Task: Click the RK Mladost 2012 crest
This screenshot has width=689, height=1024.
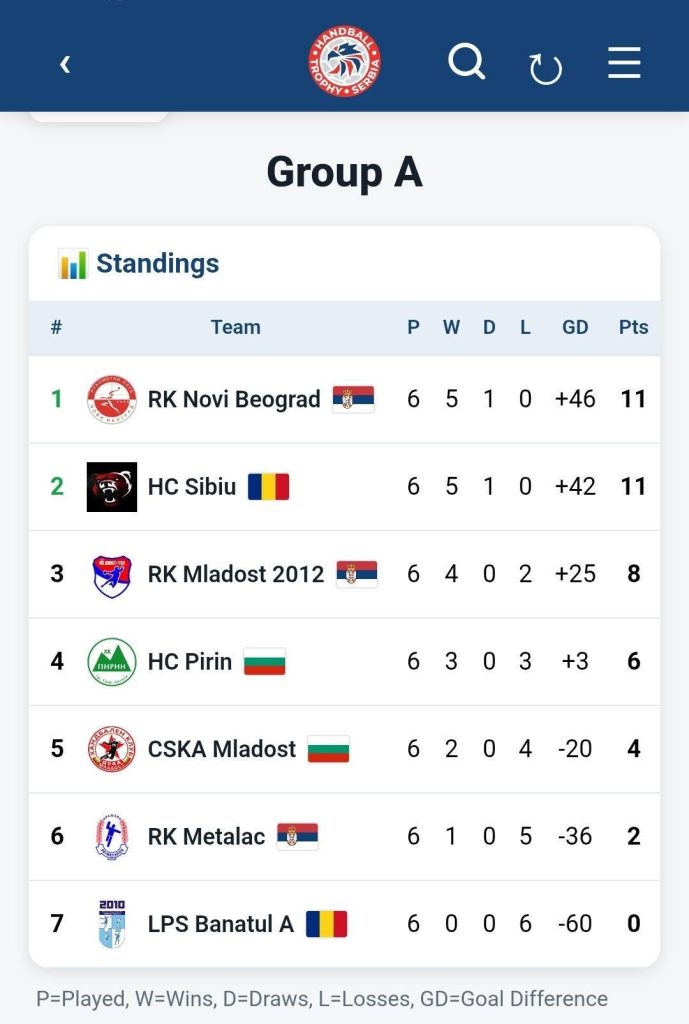Action: tap(112, 574)
